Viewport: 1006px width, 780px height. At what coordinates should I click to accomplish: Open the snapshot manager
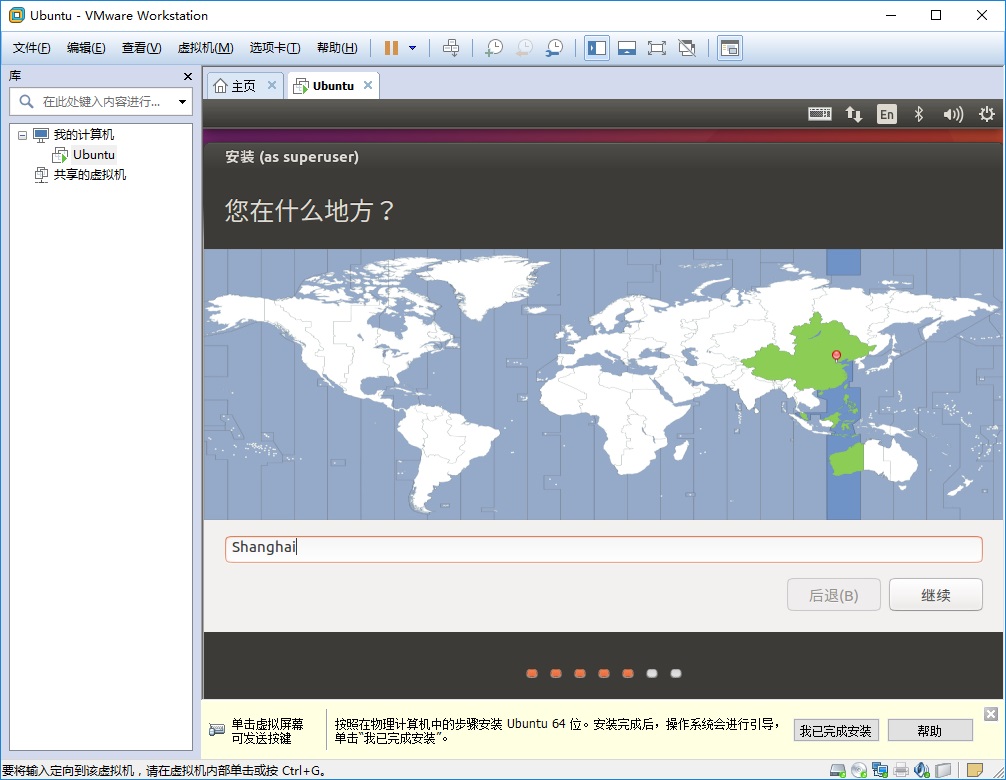pyautogui.click(x=554, y=48)
